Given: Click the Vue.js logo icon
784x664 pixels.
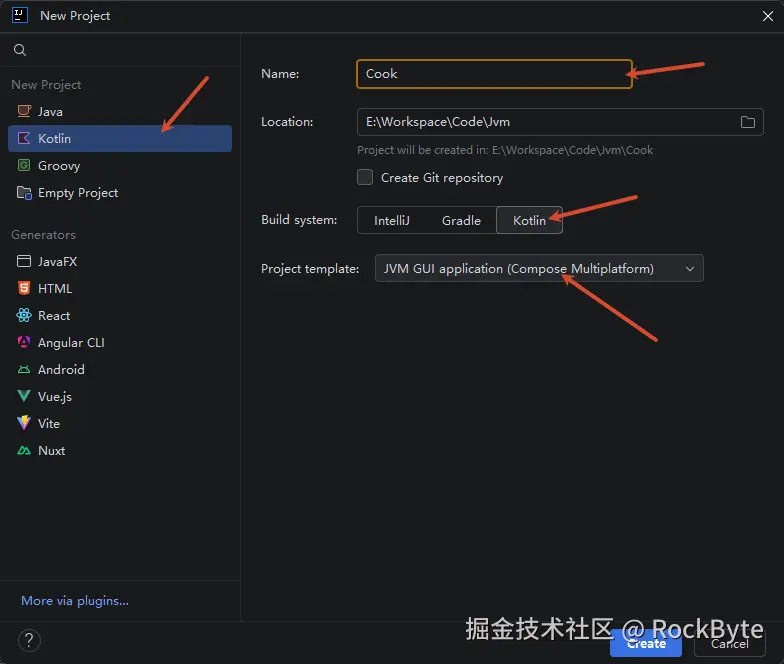Looking at the screenshot, I should pos(24,396).
